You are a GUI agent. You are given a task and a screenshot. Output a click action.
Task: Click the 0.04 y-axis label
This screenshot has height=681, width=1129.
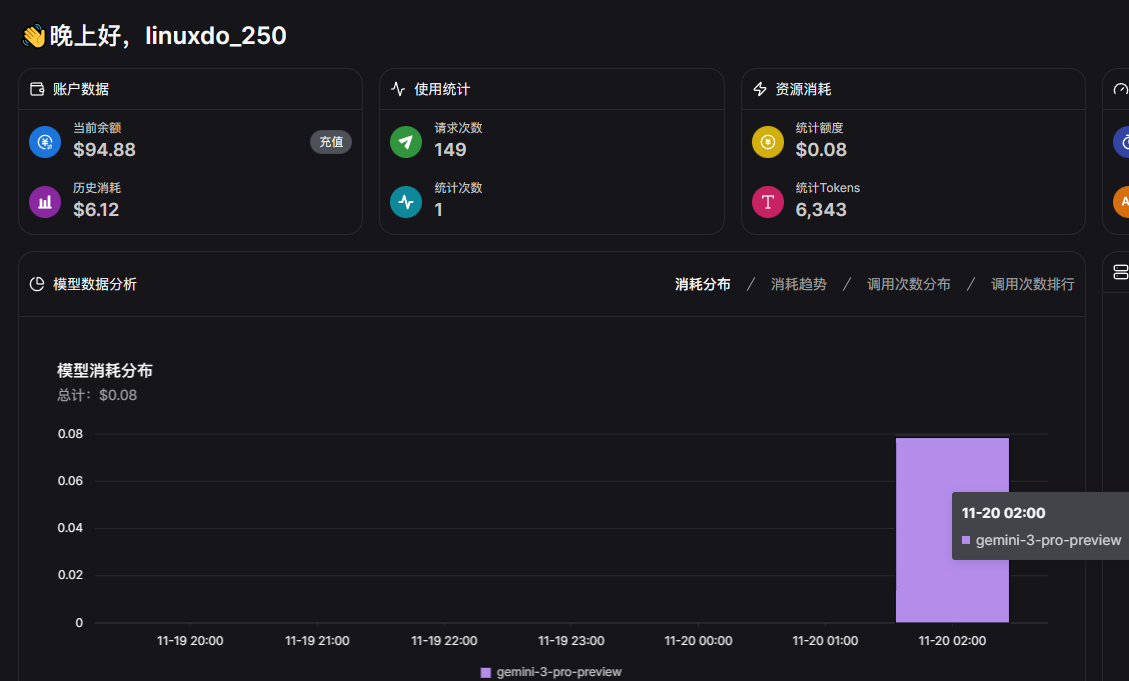[x=71, y=528]
